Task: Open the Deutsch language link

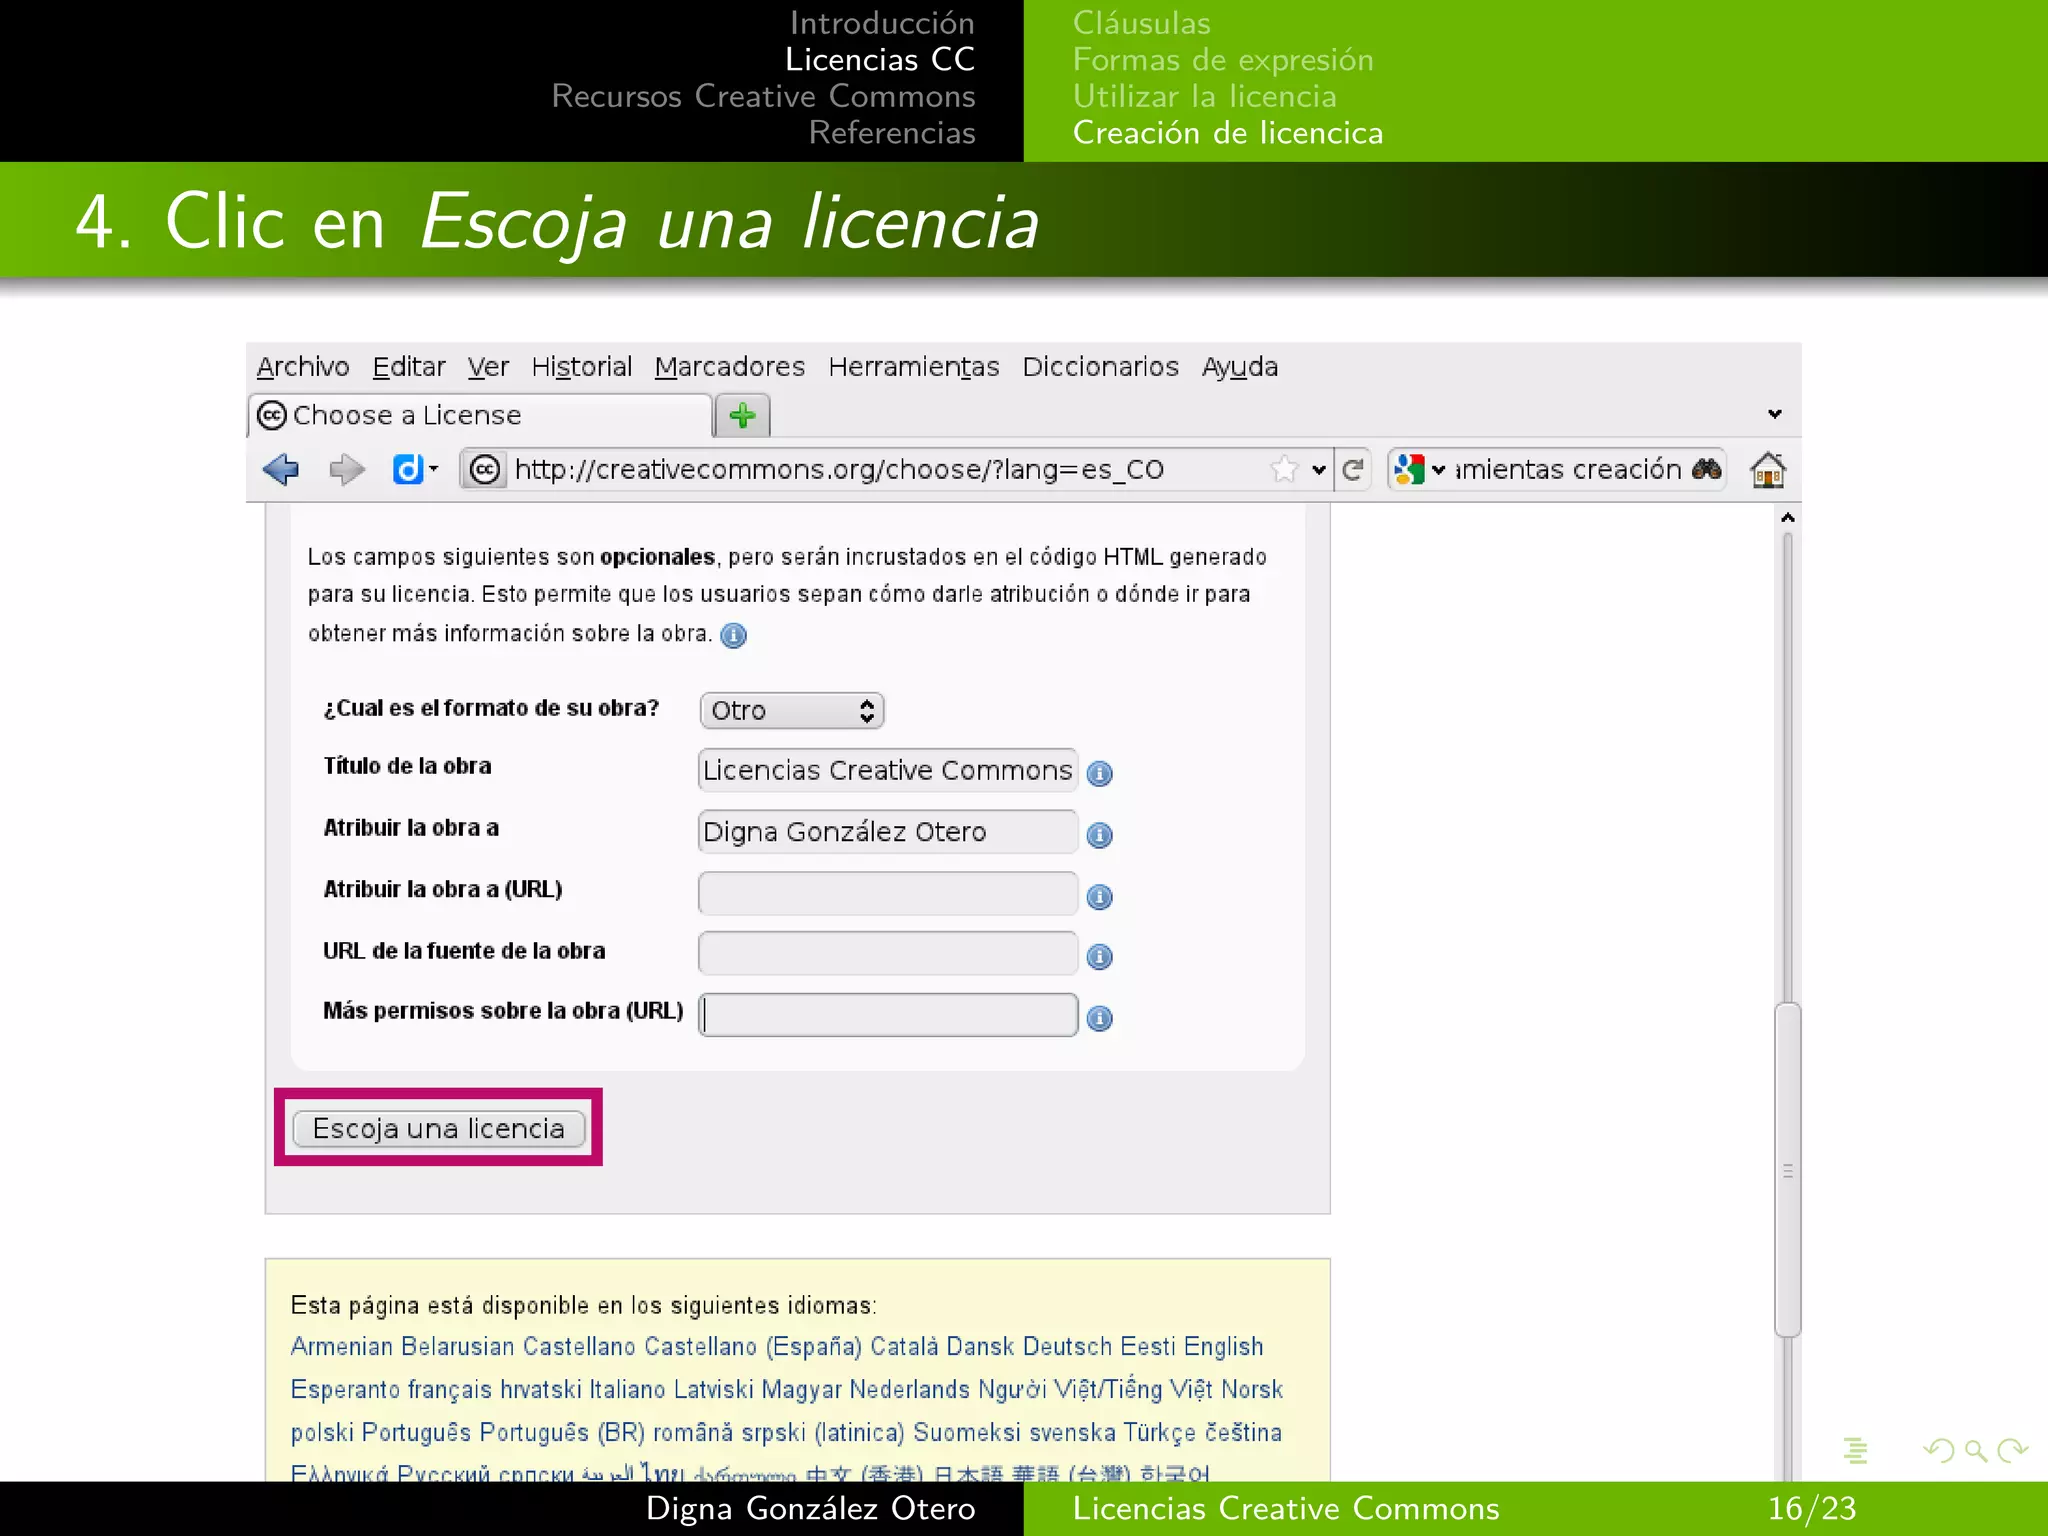Action: coord(1072,1346)
